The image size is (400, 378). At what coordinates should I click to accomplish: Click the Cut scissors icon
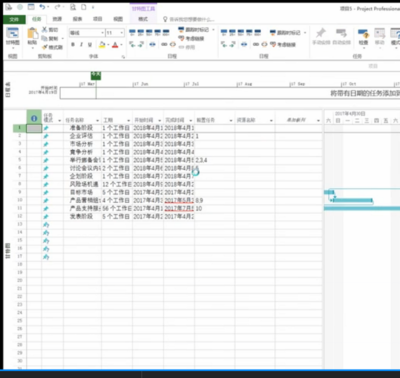click(x=44, y=30)
